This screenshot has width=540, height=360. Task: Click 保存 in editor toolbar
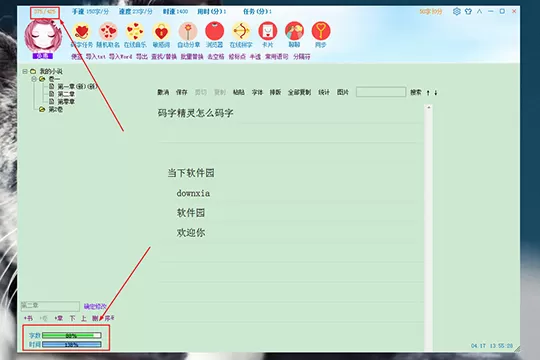(x=181, y=92)
